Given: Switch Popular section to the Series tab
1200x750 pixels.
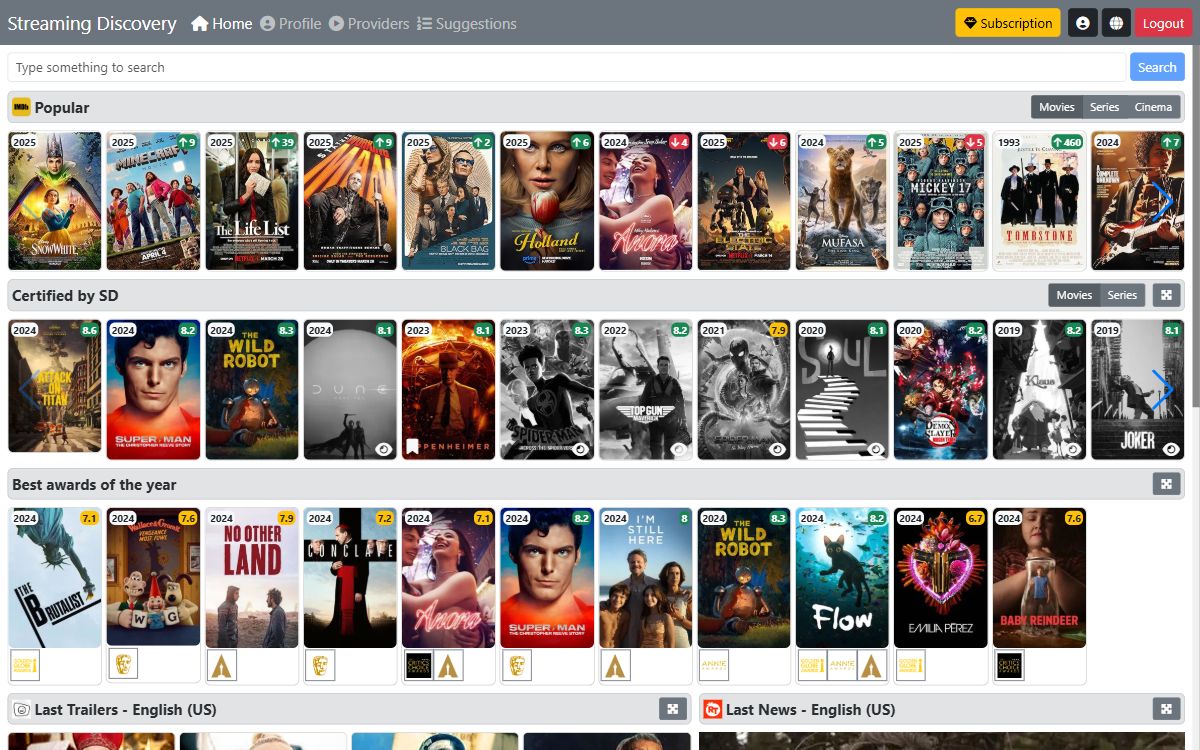Looking at the screenshot, I should pos(1104,107).
